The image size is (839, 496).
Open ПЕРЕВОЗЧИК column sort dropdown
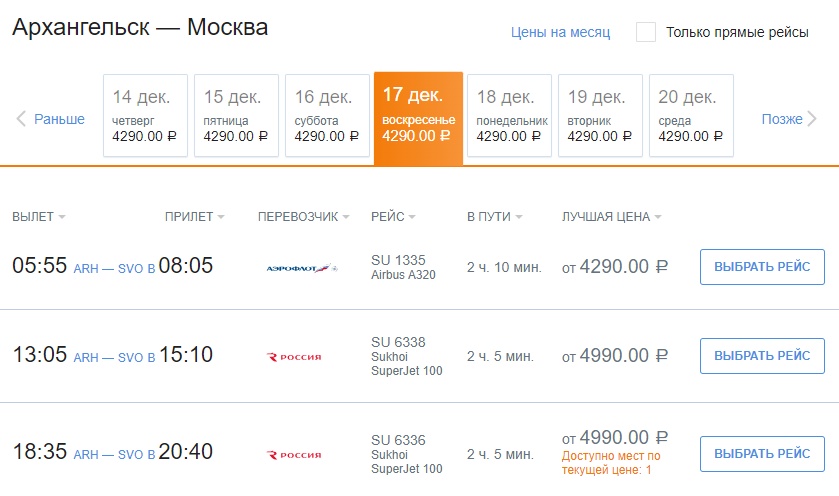346,217
